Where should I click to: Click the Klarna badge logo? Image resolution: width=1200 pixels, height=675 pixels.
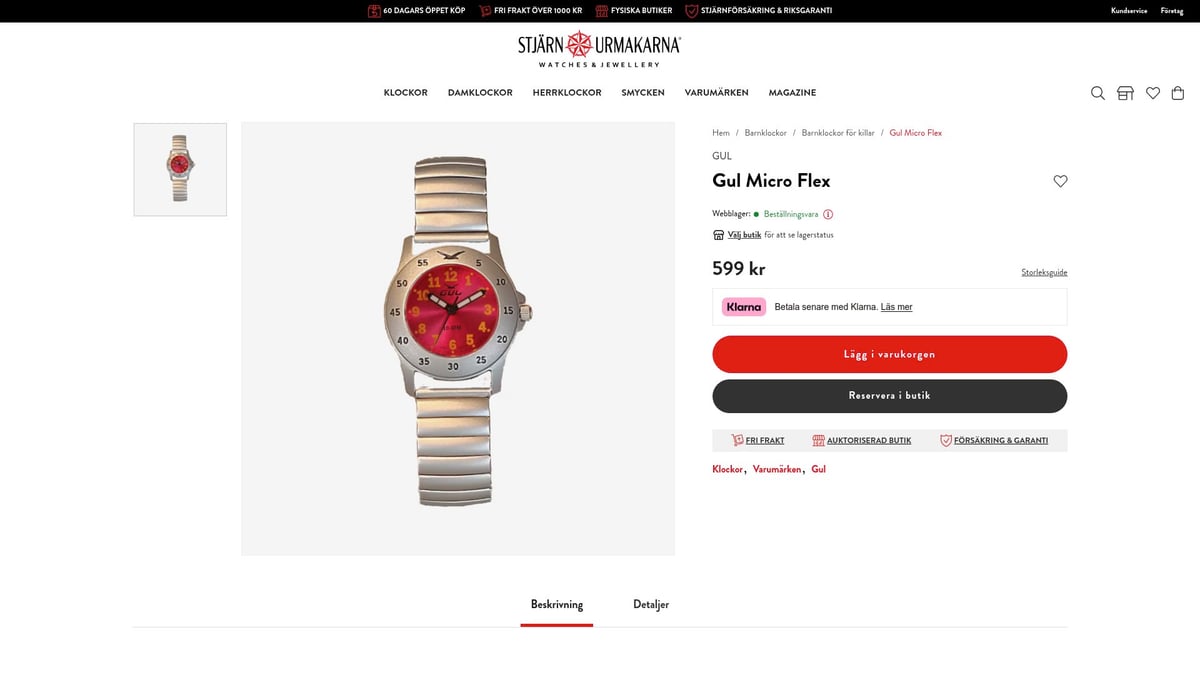click(x=744, y=307)
